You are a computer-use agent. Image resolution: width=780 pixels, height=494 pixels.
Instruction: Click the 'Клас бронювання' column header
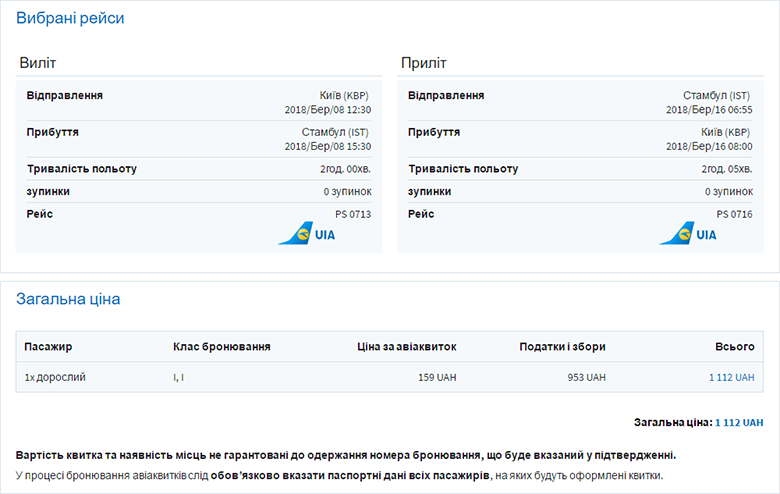click(221, 347)
